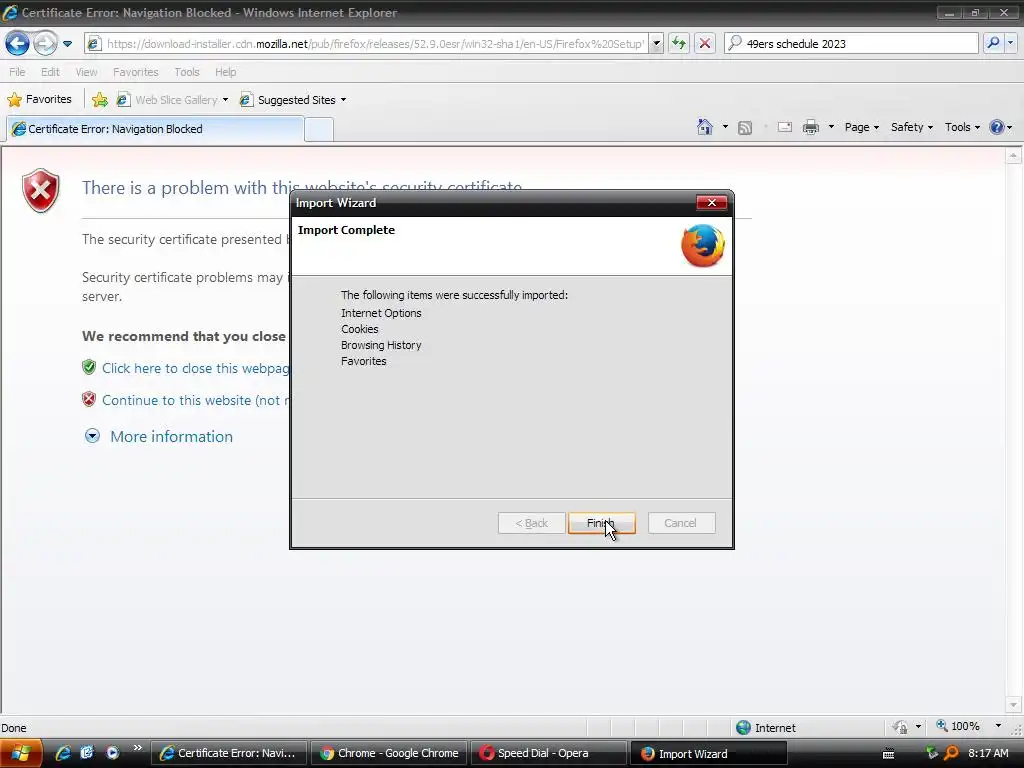Expand the zoom level dropdown arrow

coord(998,726)
